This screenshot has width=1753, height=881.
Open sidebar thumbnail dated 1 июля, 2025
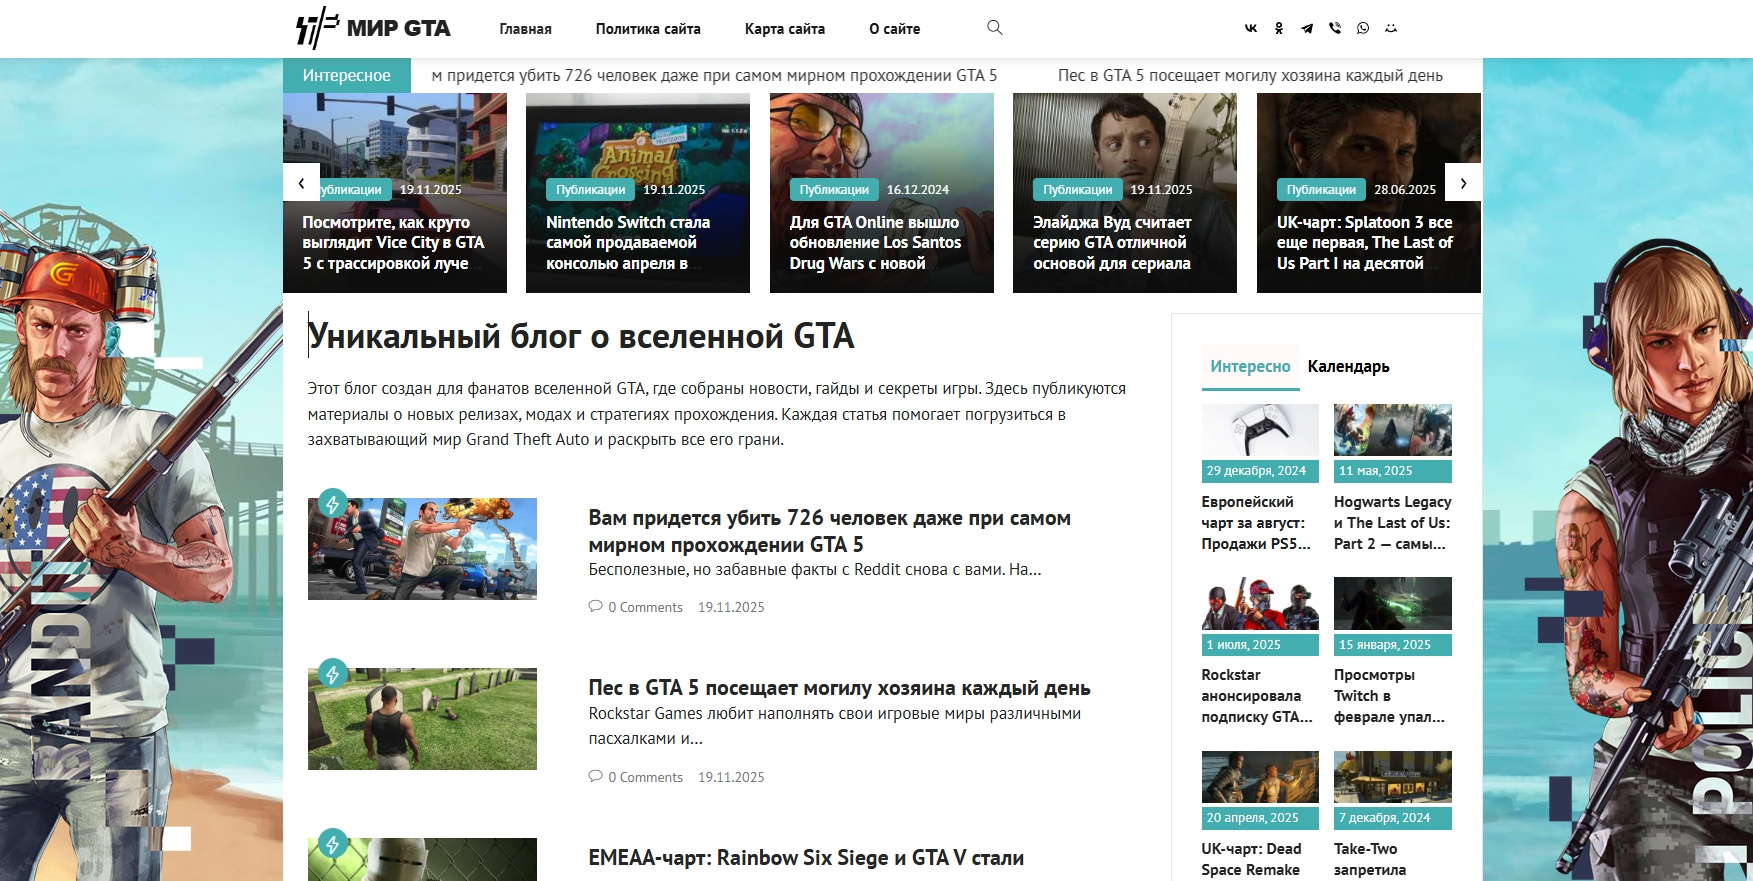(x=1260, y=603)
